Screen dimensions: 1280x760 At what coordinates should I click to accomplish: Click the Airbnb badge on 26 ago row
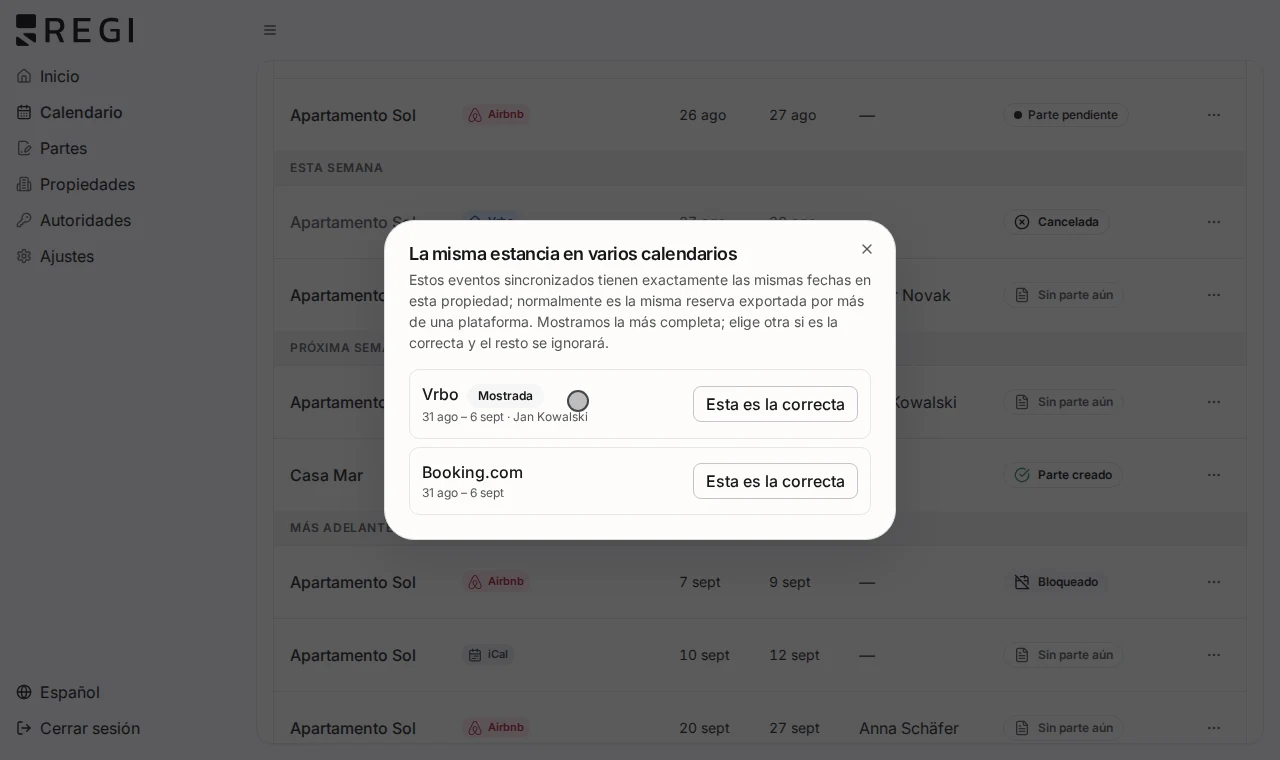tap(496, 115)
